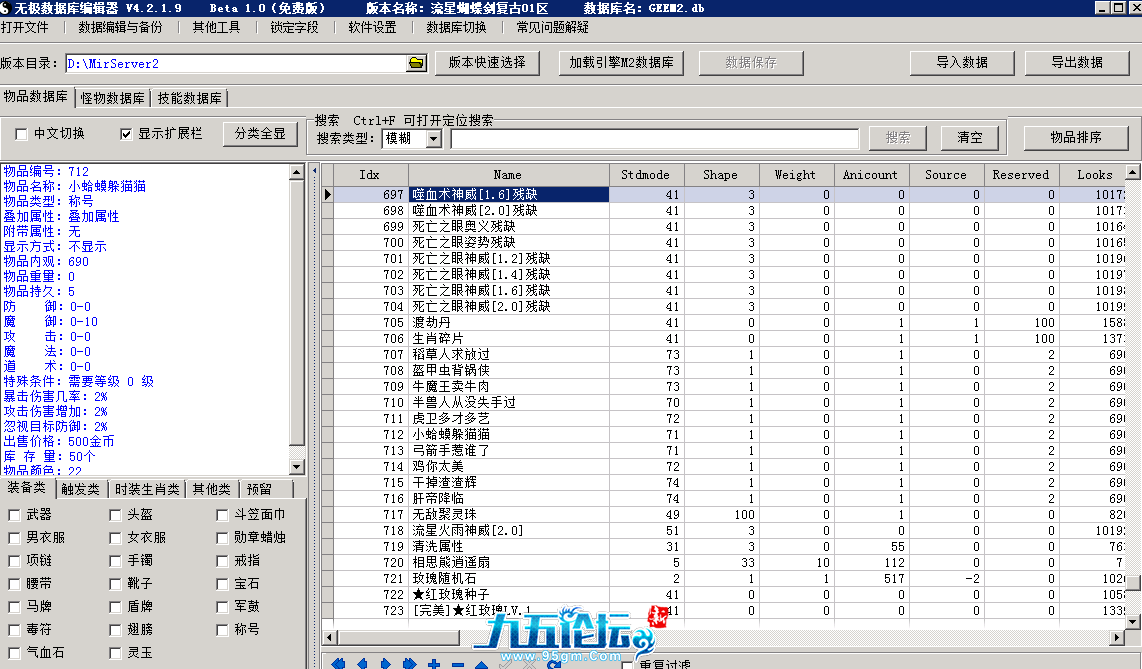Go to previous record with navigator arrow
The height and width of the screenshot is (669, 1142).
pyautogui.click(x=361, y=663)
